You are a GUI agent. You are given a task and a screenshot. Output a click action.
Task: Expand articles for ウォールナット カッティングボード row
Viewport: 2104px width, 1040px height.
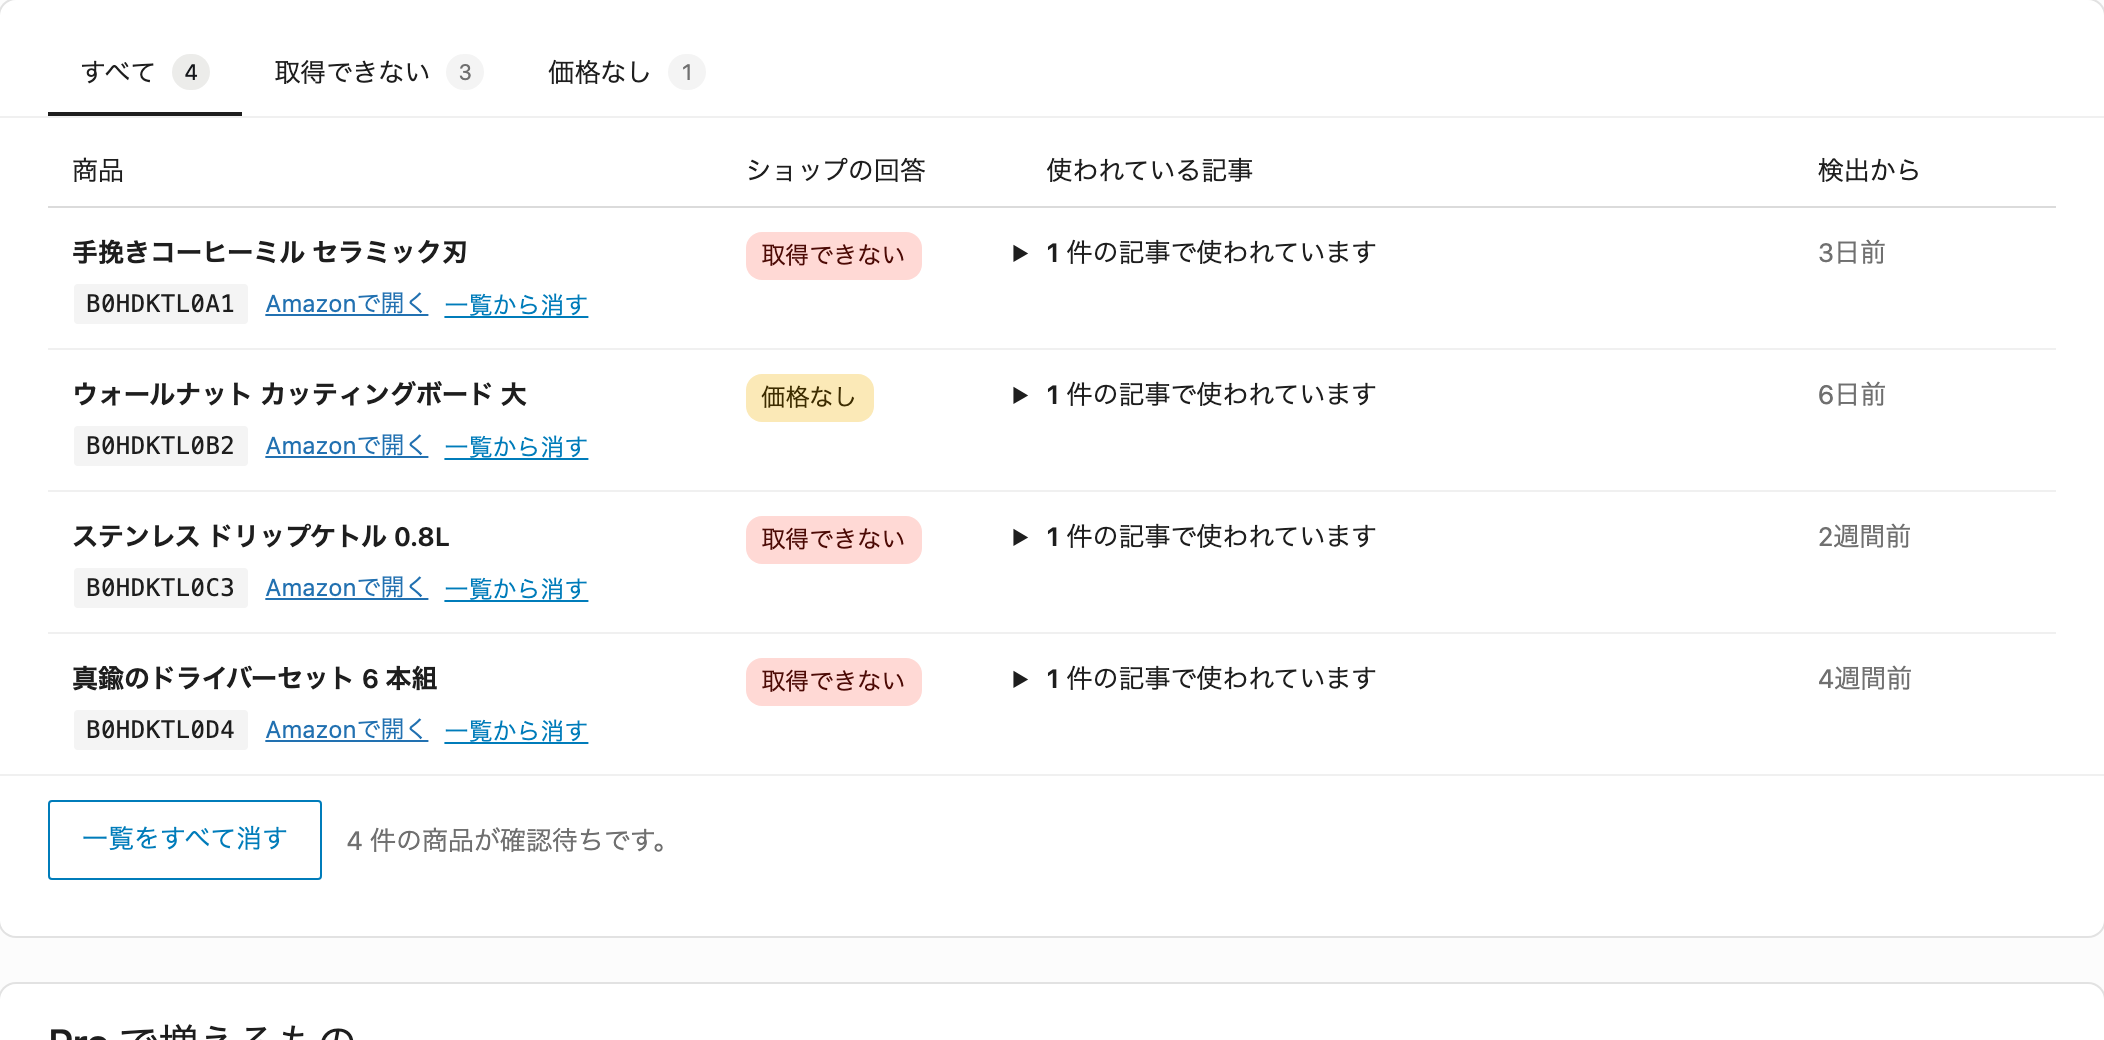[1195, 395]
